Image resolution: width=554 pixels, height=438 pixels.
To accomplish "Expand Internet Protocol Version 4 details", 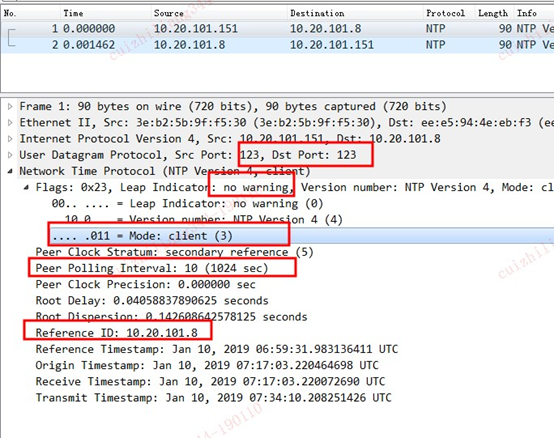I will coord(10,138).
